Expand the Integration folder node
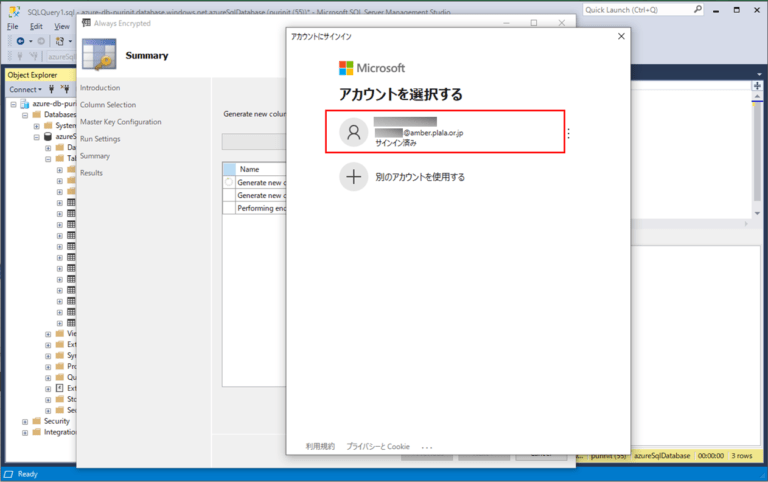 coord(25,433)
